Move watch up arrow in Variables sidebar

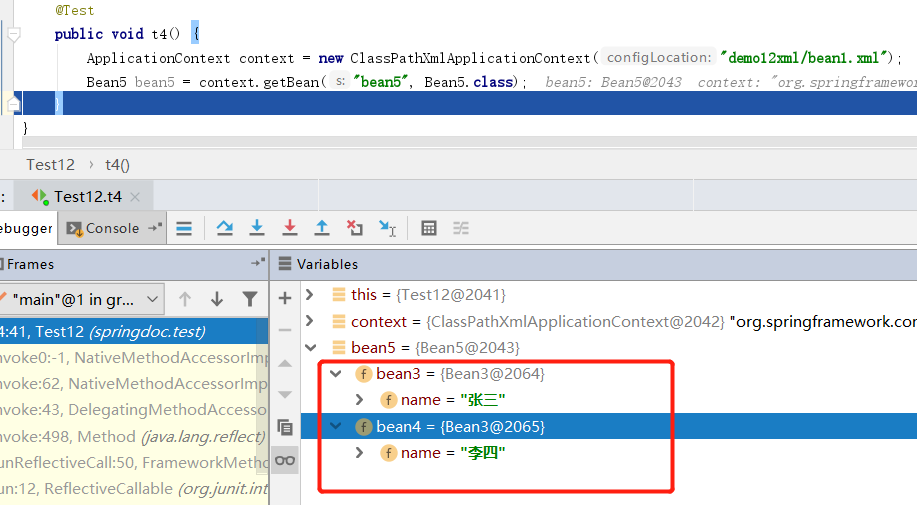pyautogui.click(x=285, y=364)
